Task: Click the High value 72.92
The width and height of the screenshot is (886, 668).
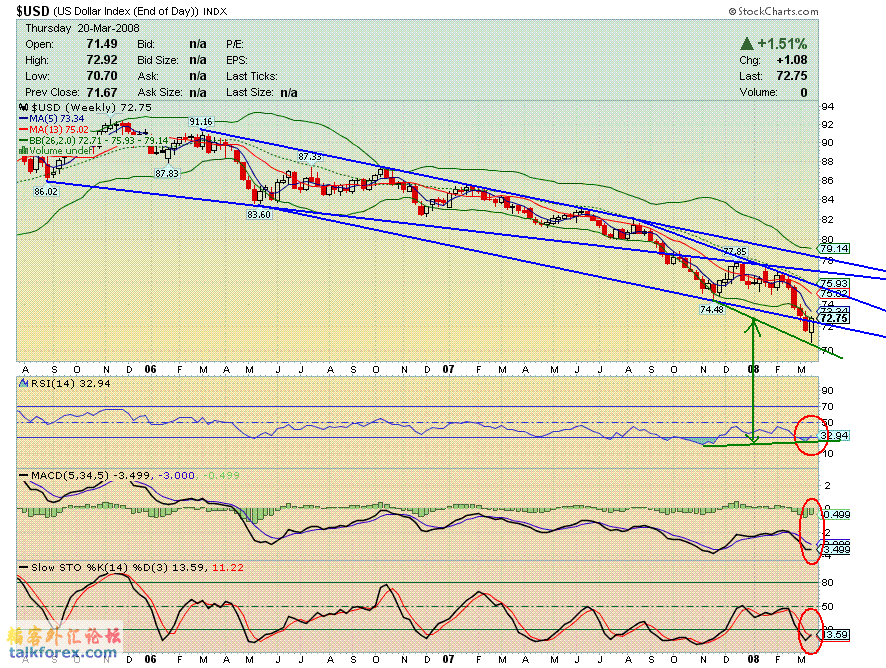Action: [102, 60]
